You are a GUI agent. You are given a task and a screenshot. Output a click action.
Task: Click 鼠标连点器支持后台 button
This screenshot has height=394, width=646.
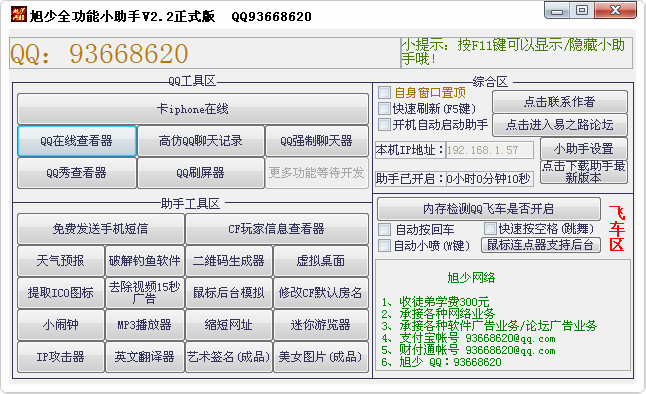540,245
